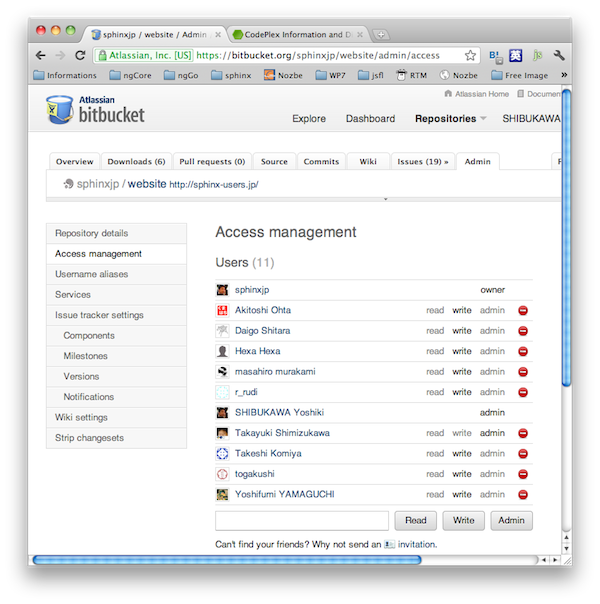The image size is (600, 604).
Task: Remove Yoshifumi YAMAGUCHI with the red minus icon
Action: pos(523,495)
